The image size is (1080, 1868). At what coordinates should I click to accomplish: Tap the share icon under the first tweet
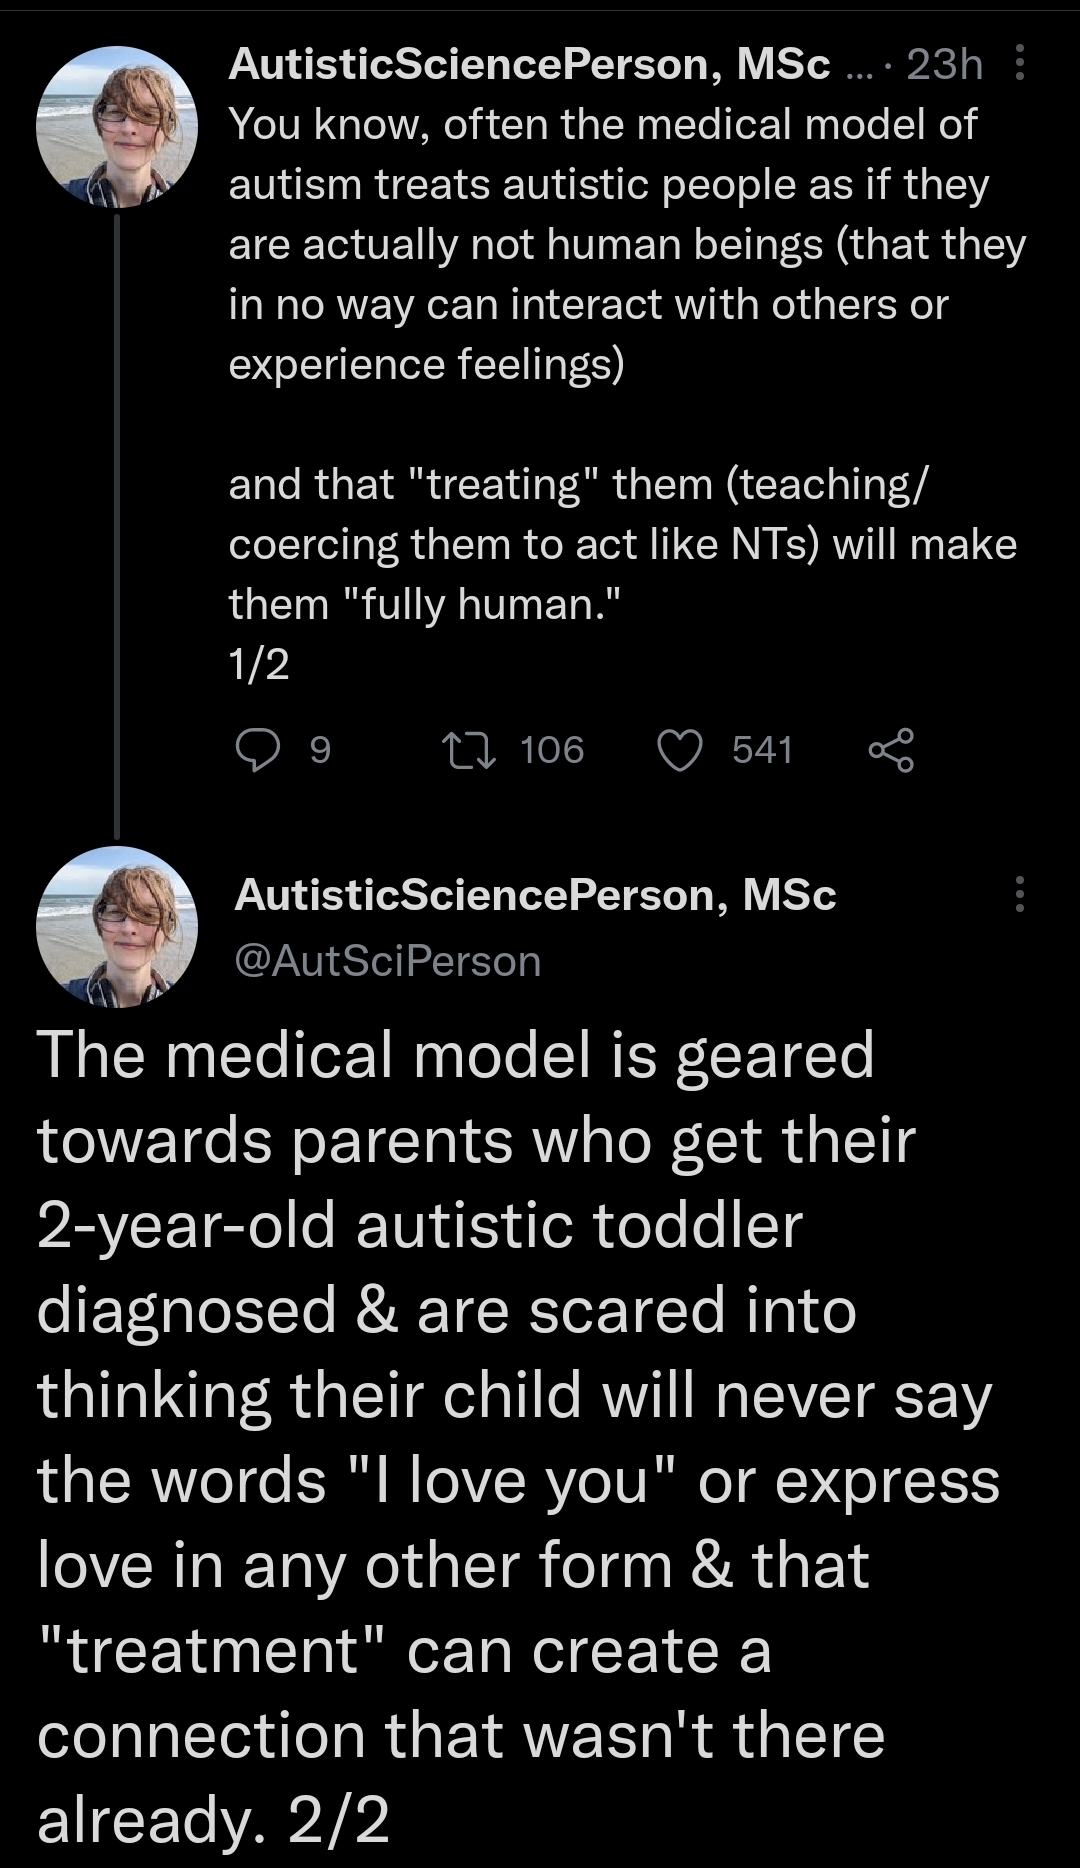point(890,750)
